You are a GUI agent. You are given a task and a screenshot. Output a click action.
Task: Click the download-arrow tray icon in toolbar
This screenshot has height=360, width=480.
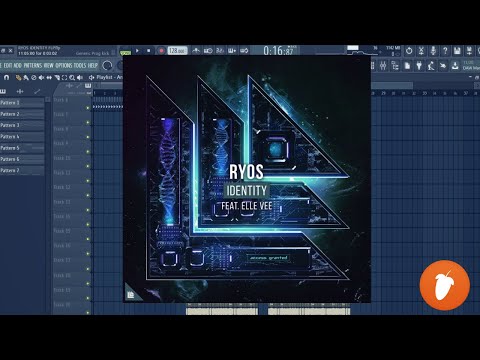pos(455,66)
